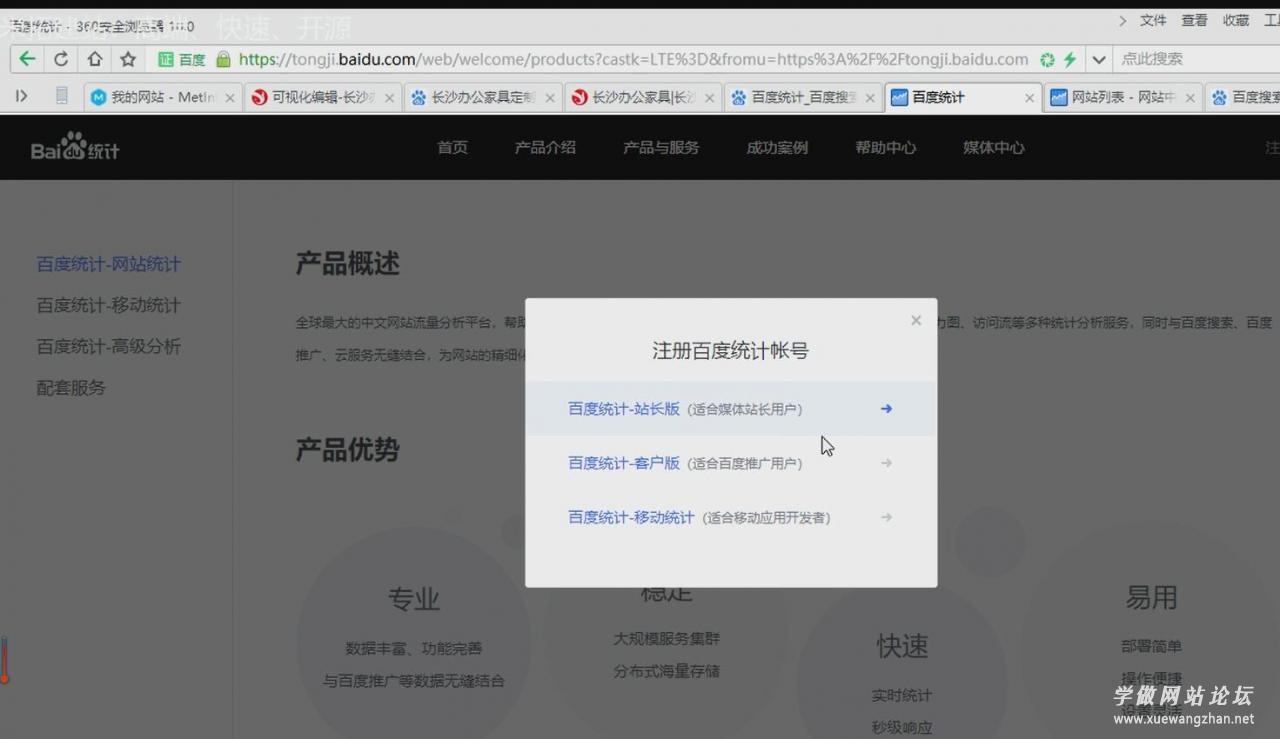Click the browser home icon
The image size is (1280, 739).
(x=93, y=59)
